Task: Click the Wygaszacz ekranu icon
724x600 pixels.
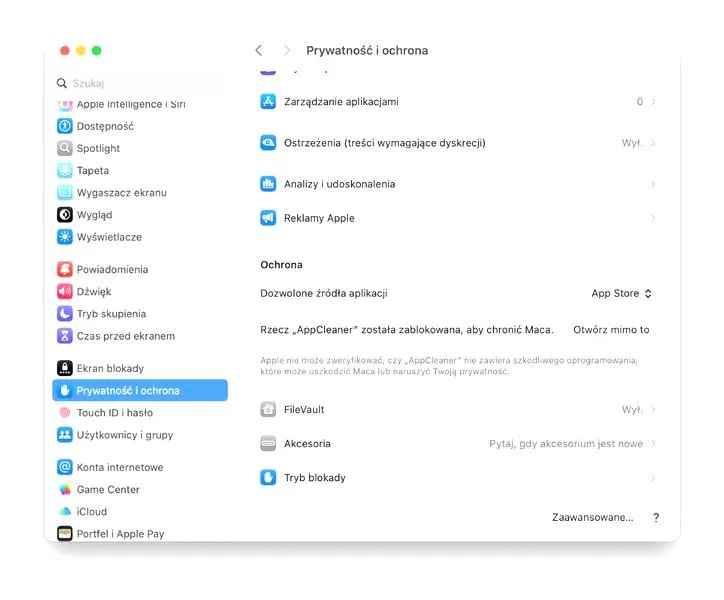Action: coord(65,192)
